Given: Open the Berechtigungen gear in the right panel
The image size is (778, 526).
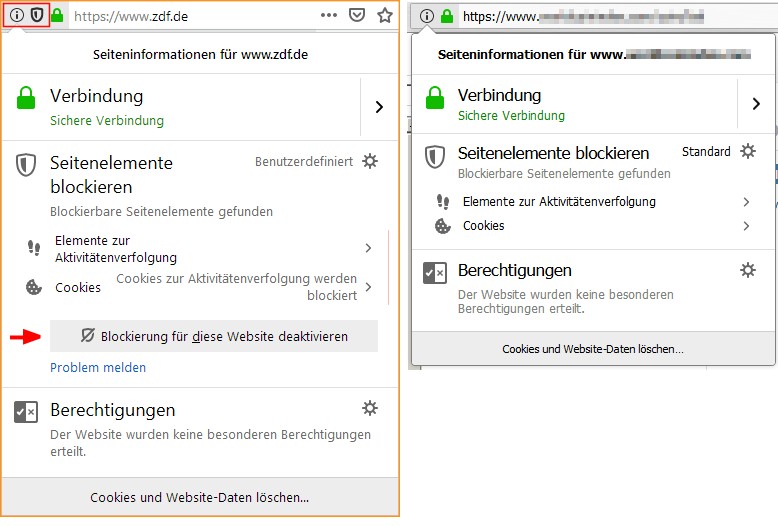Looking at the screenshot, I should click(x=748, y=270).
